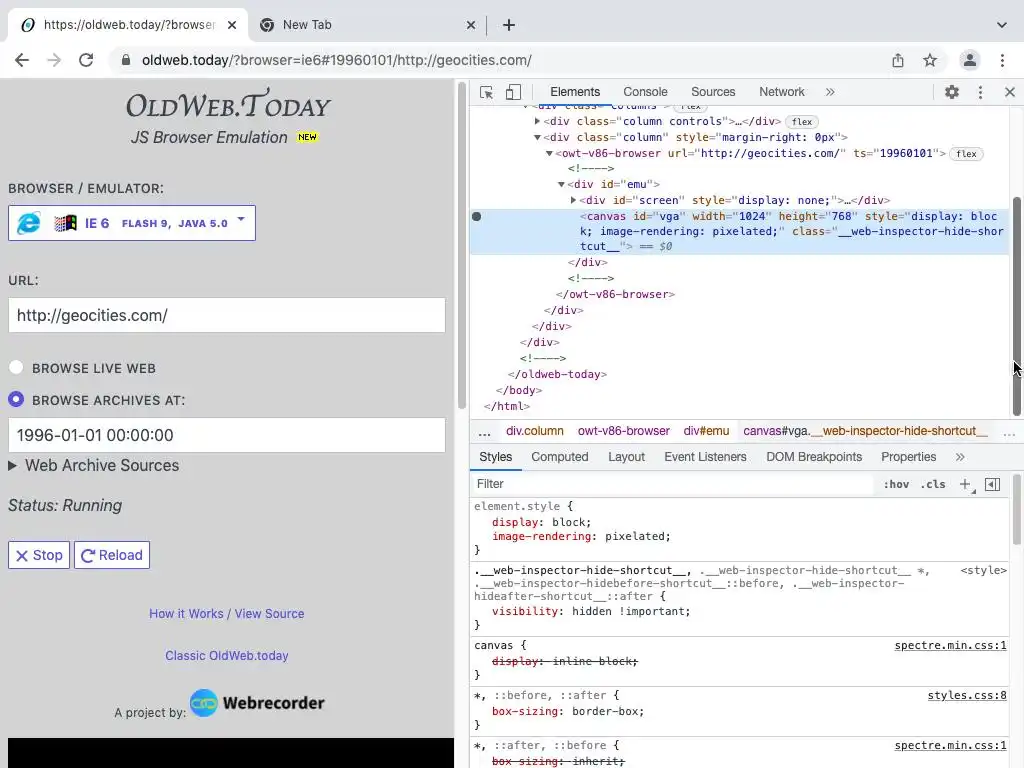Show more styles pane tabs chevron
The width and height of the screenshot is (1024, 768).
point(960,457)
